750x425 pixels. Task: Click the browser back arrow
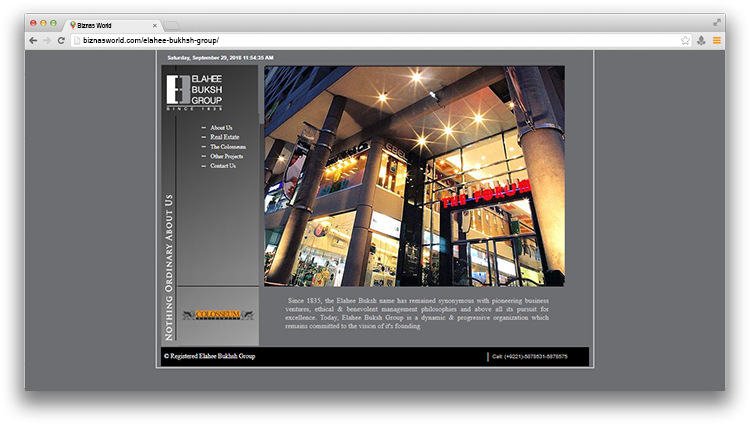(x=33, y=40)
